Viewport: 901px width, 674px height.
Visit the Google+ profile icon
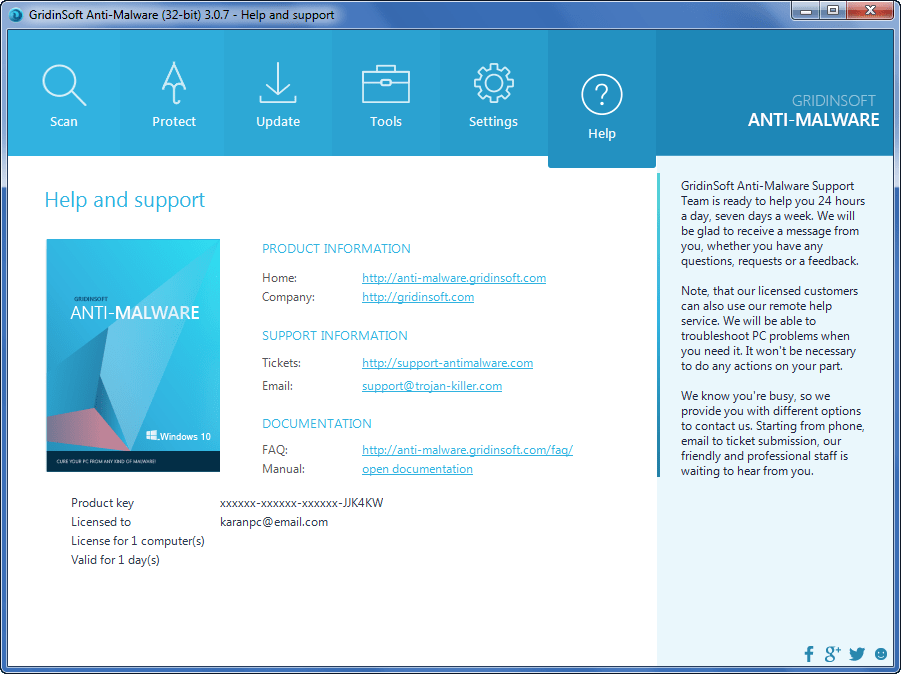pos(832,653)
